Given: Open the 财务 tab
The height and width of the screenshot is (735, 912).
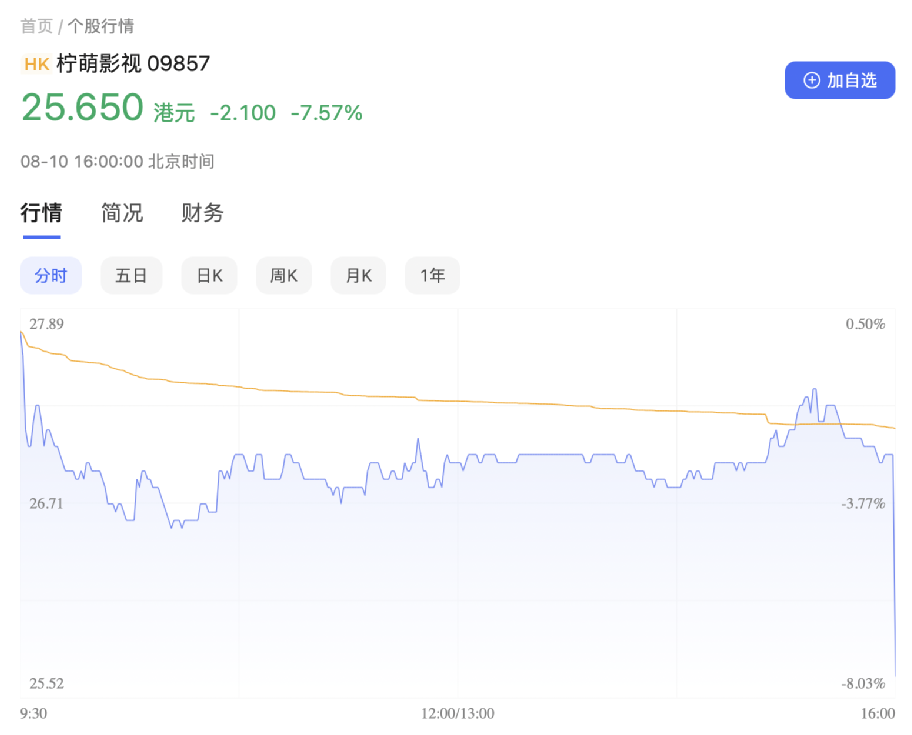Looking at the screenshot, I should coord(202,213).
